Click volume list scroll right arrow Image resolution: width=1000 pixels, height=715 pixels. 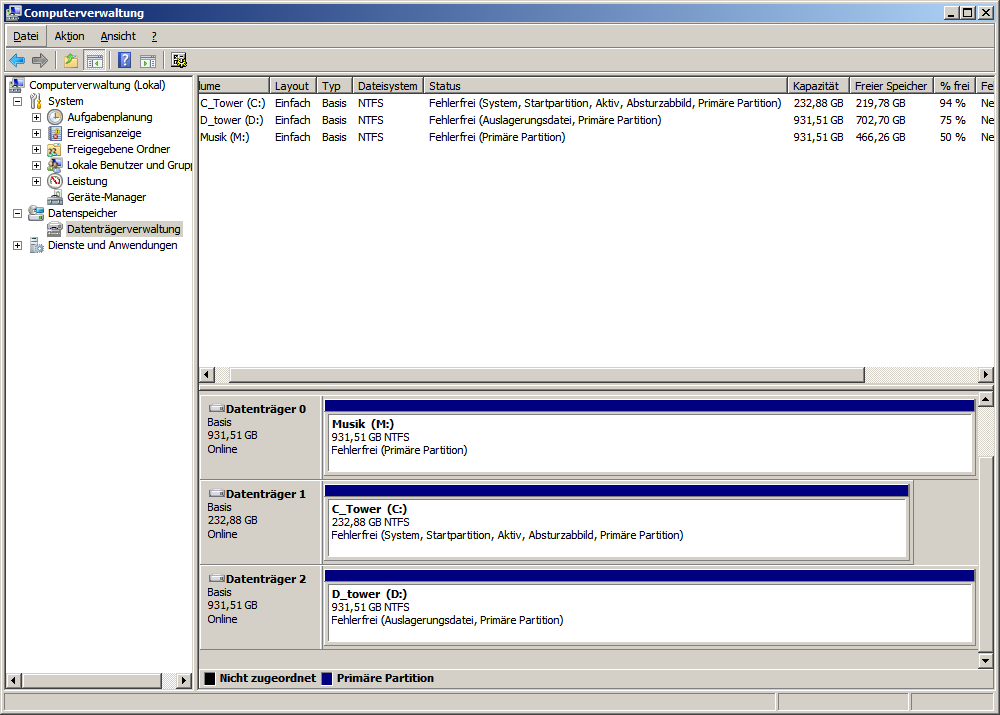click(986, 374)
